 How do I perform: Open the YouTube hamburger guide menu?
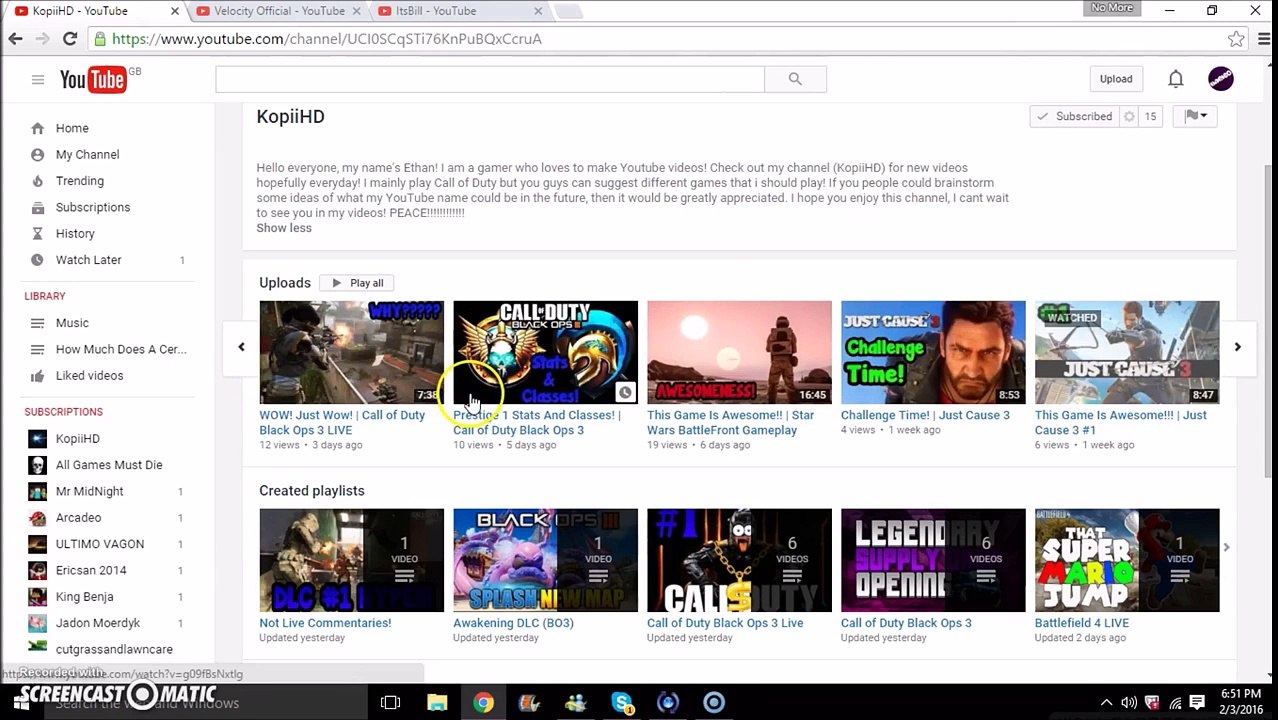coord(38,80)
